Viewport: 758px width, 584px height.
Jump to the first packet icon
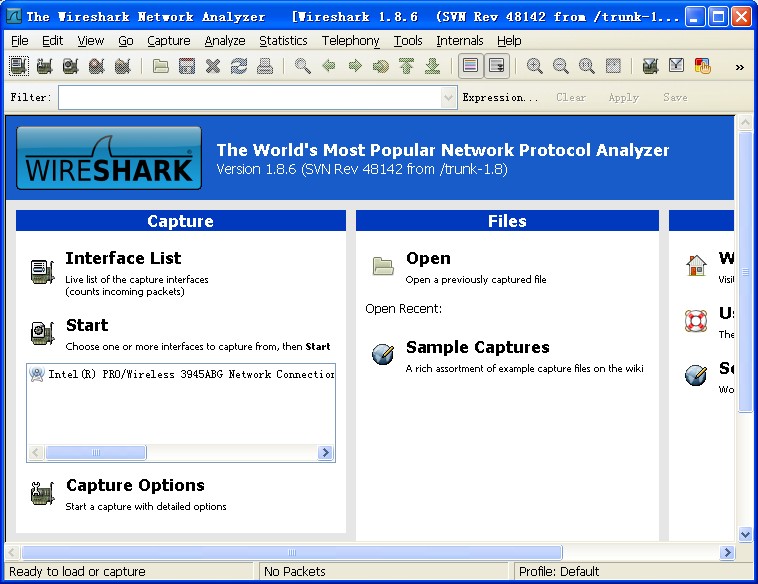pos(407,65)
